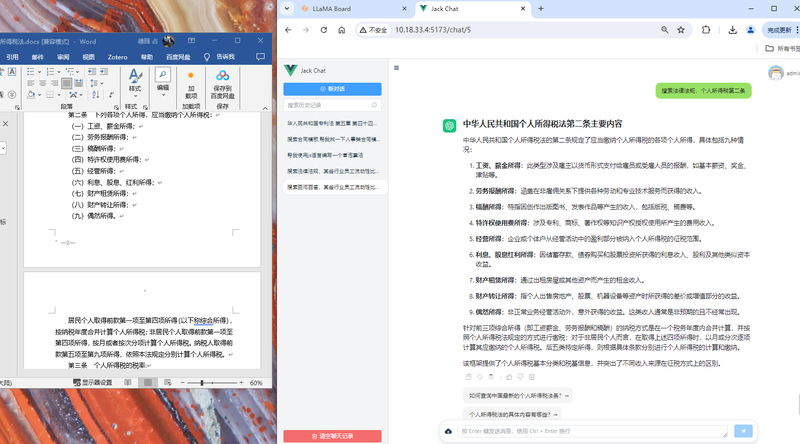Click 显示器设置 in Word status bar

click(x=93, y=383)
